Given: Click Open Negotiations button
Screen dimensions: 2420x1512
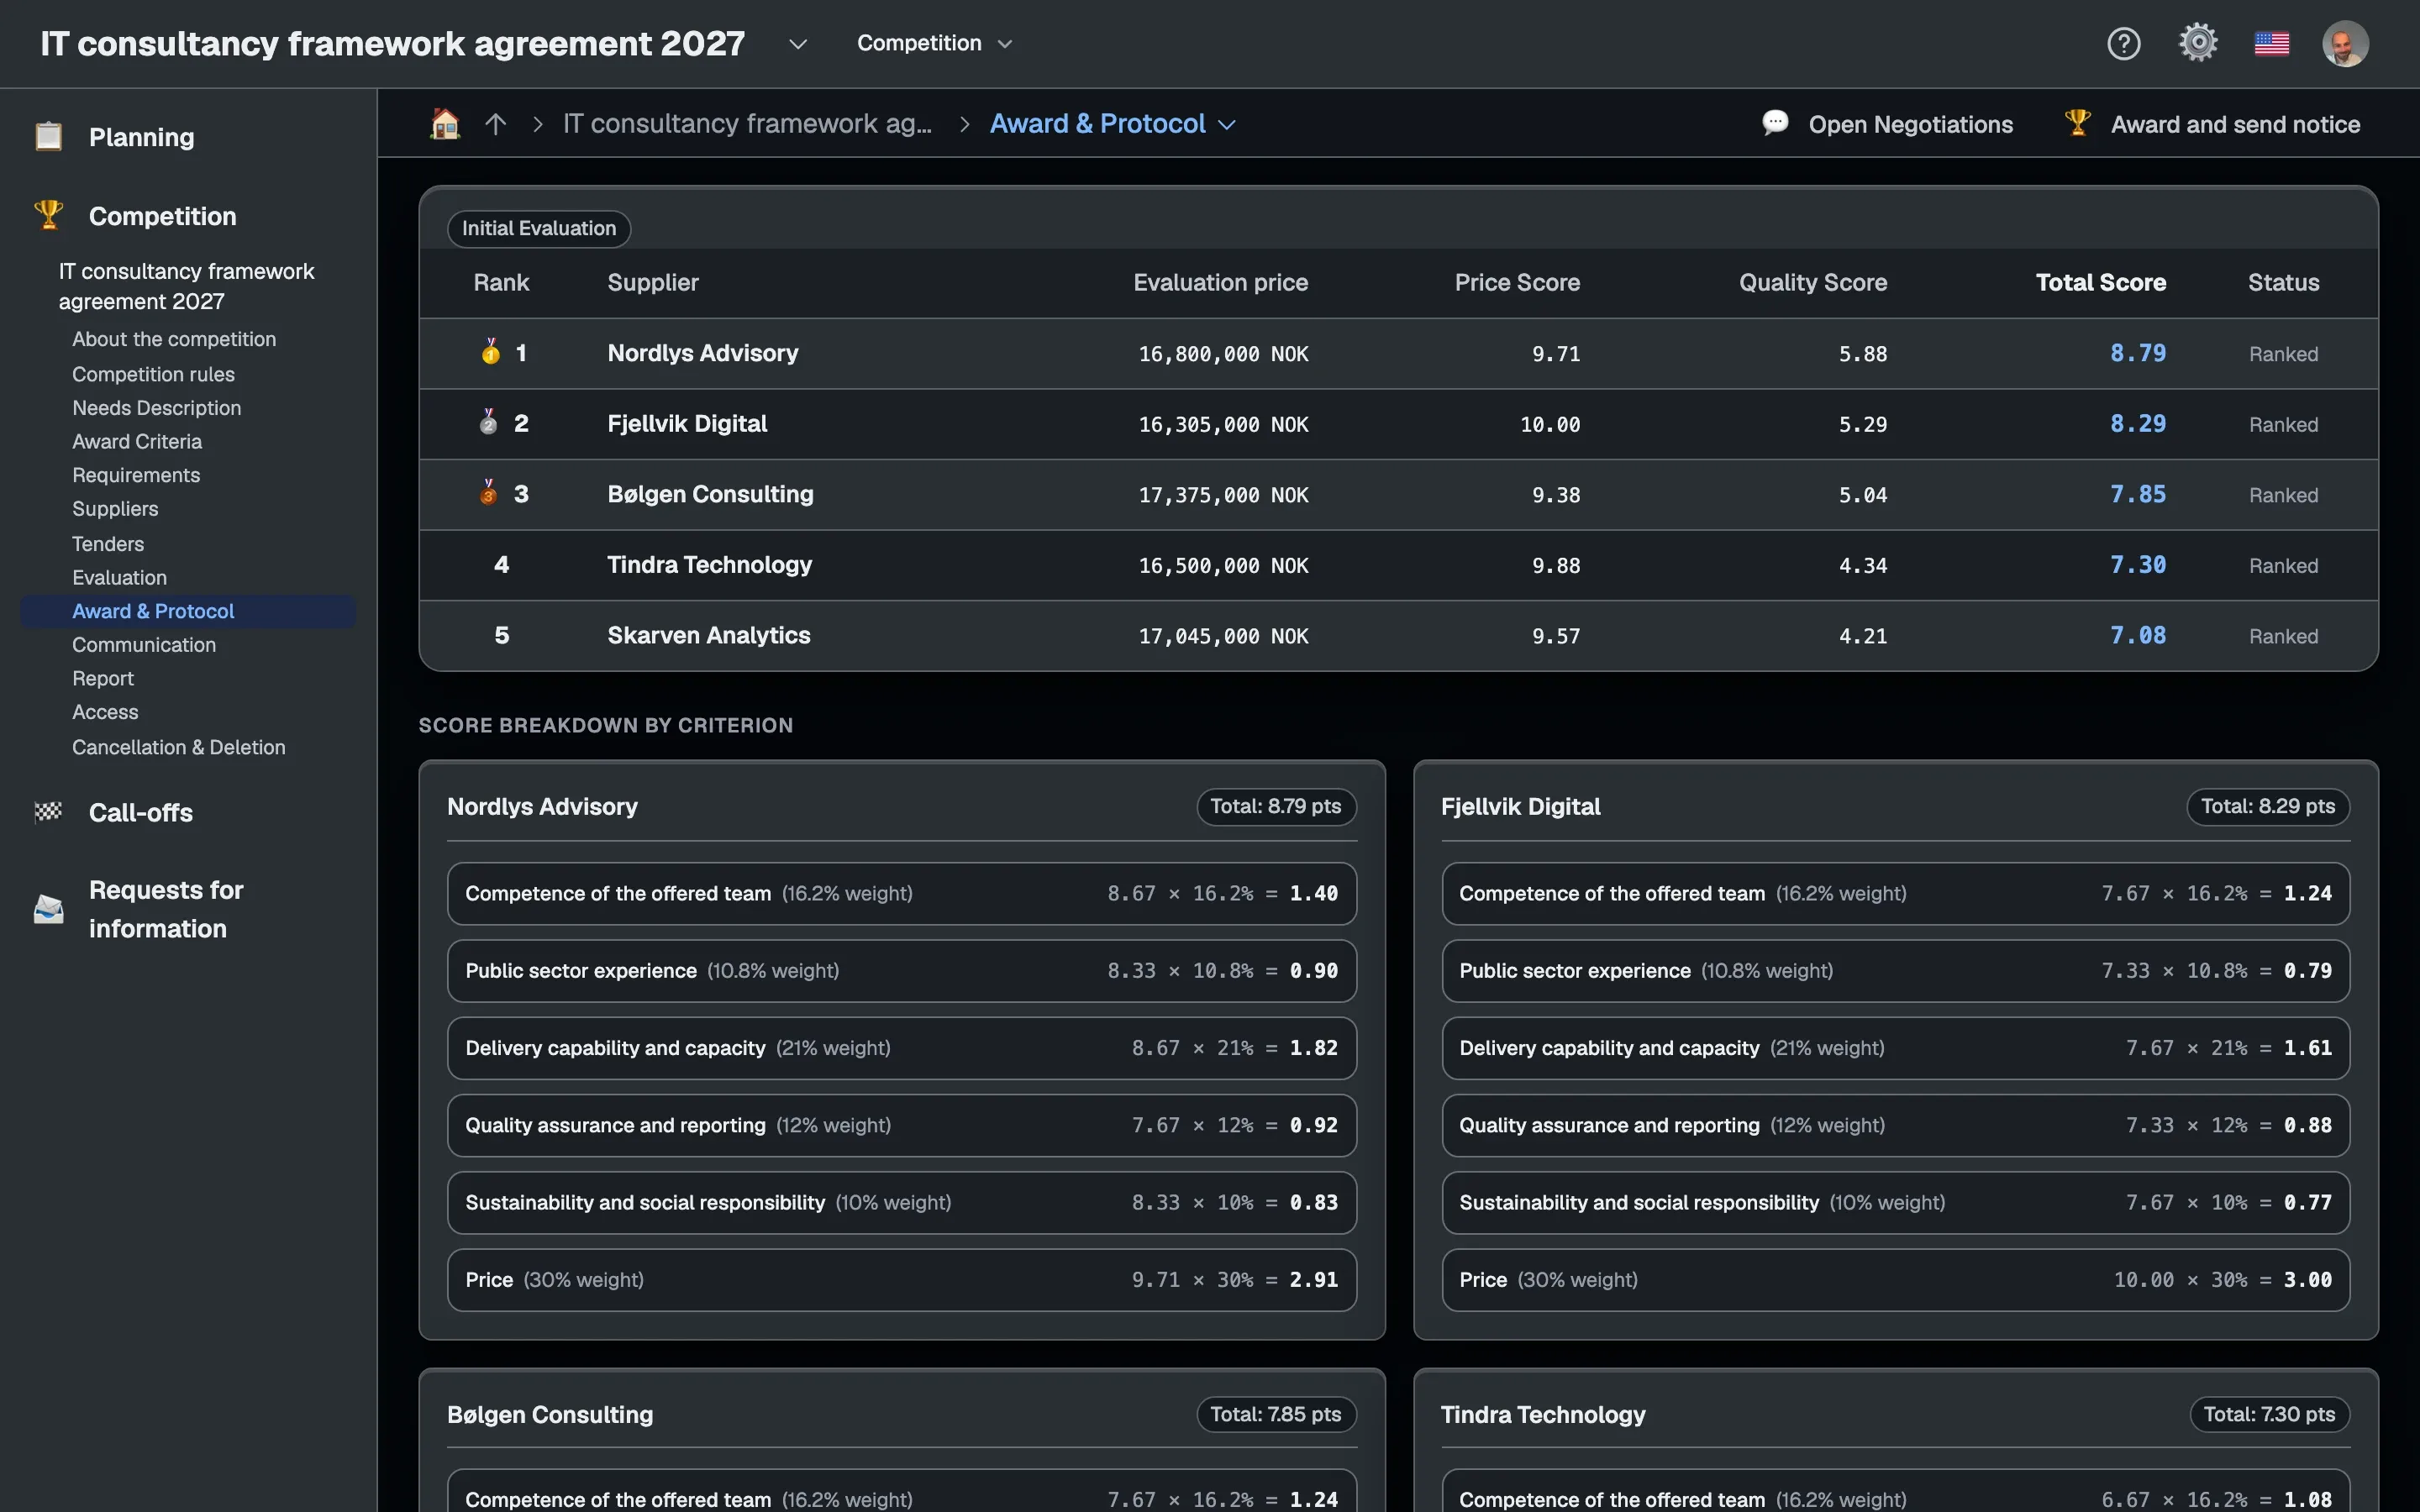Looking at the screenshot, I should point(1887,124).
